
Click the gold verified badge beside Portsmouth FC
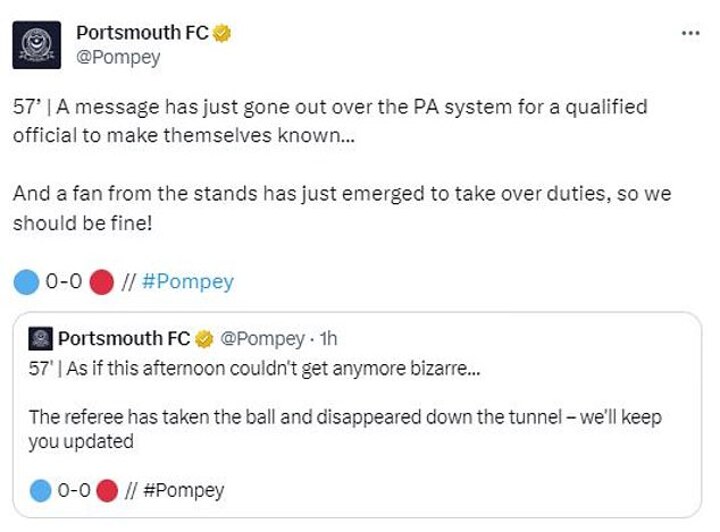(x=222, y=33)
